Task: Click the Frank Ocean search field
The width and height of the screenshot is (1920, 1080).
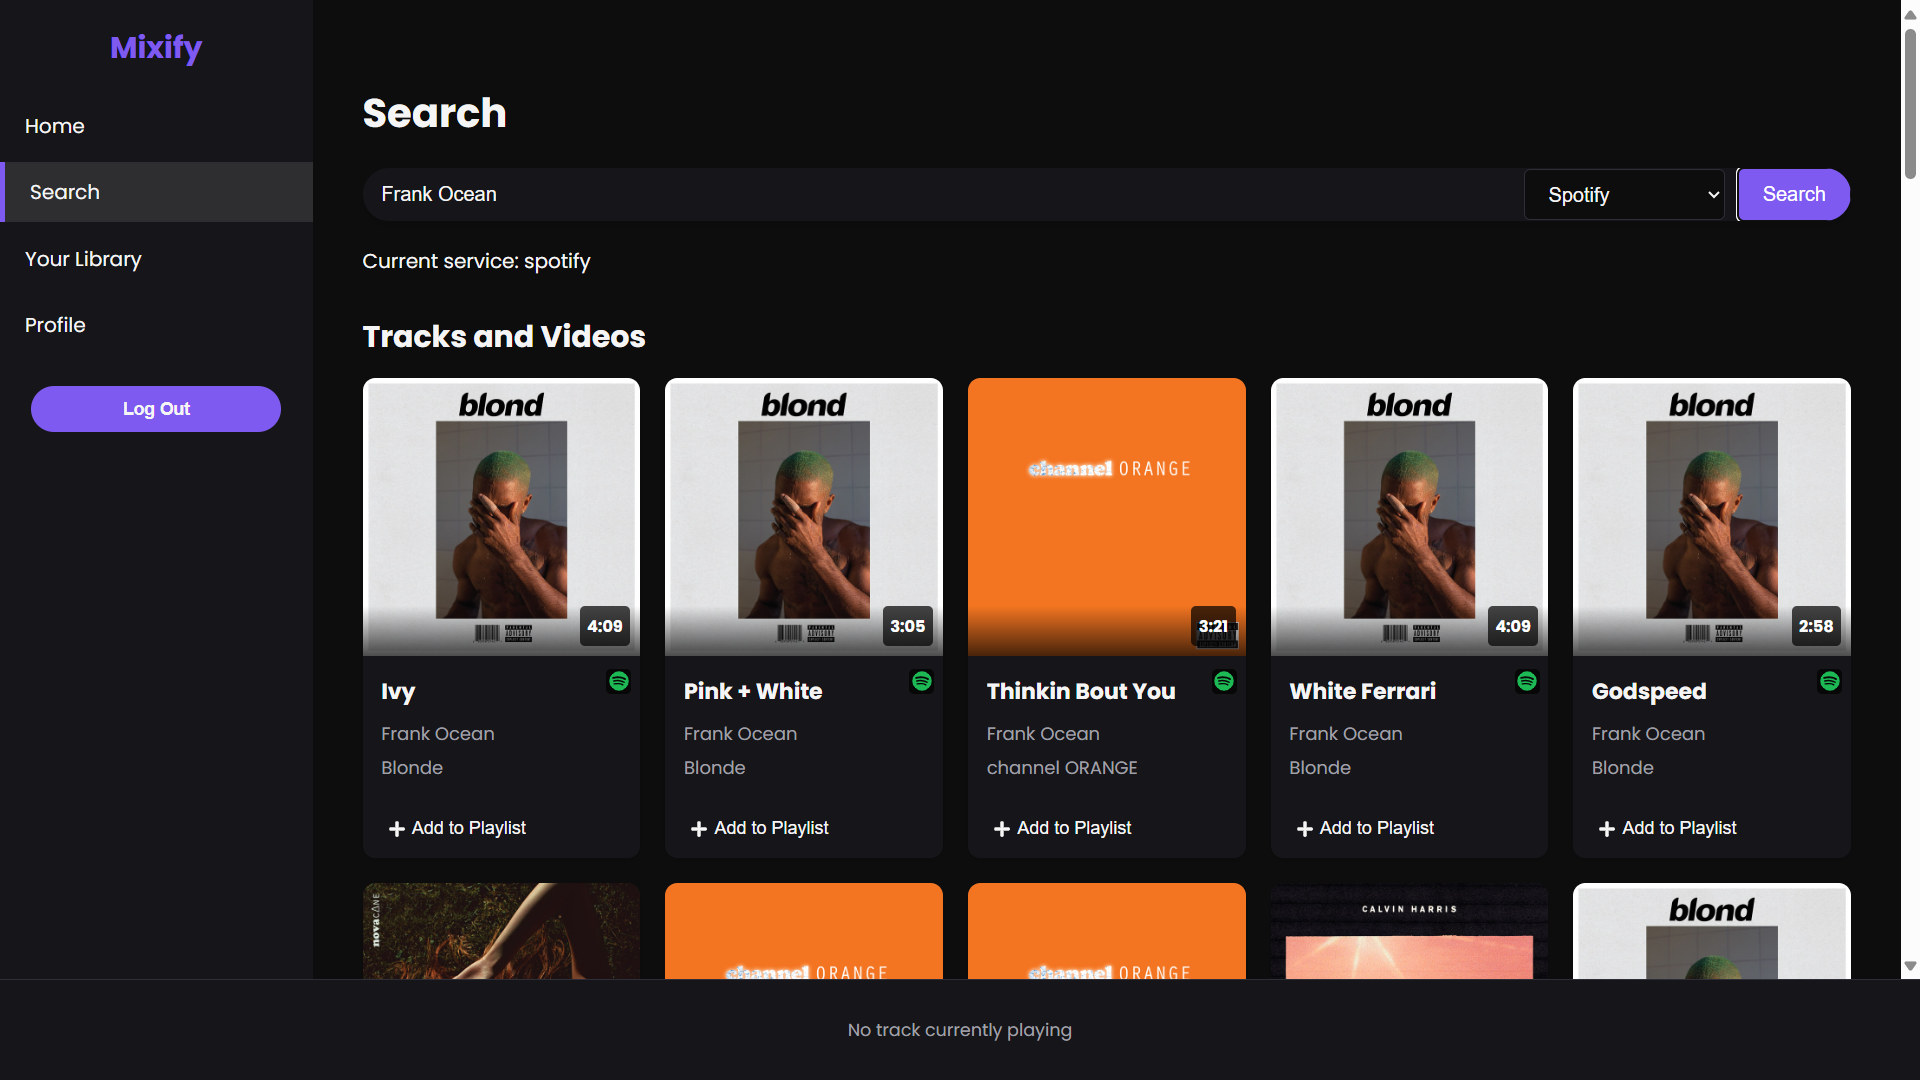Action: click(x=940, y=195)
